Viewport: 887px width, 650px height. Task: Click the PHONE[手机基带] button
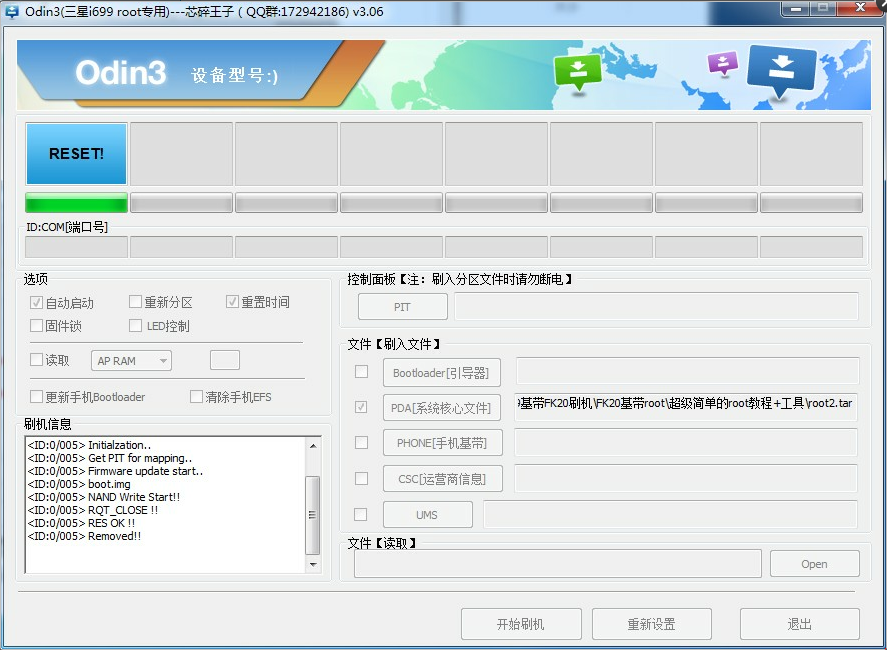point(441,443)
